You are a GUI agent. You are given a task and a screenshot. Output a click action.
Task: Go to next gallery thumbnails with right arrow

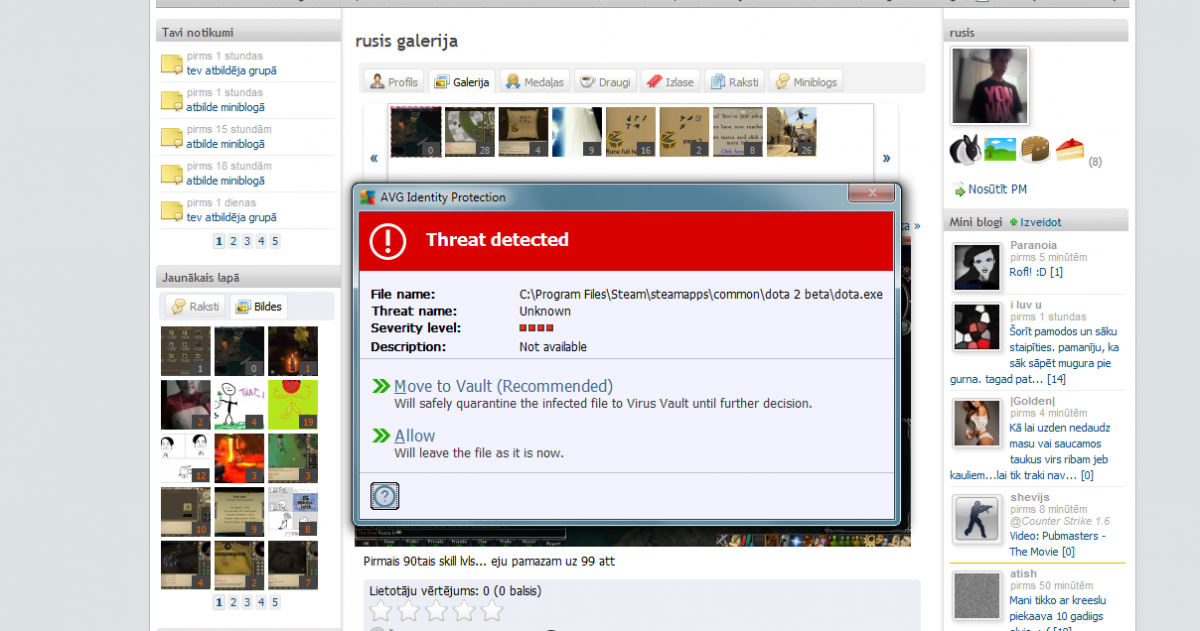point(885,158)
